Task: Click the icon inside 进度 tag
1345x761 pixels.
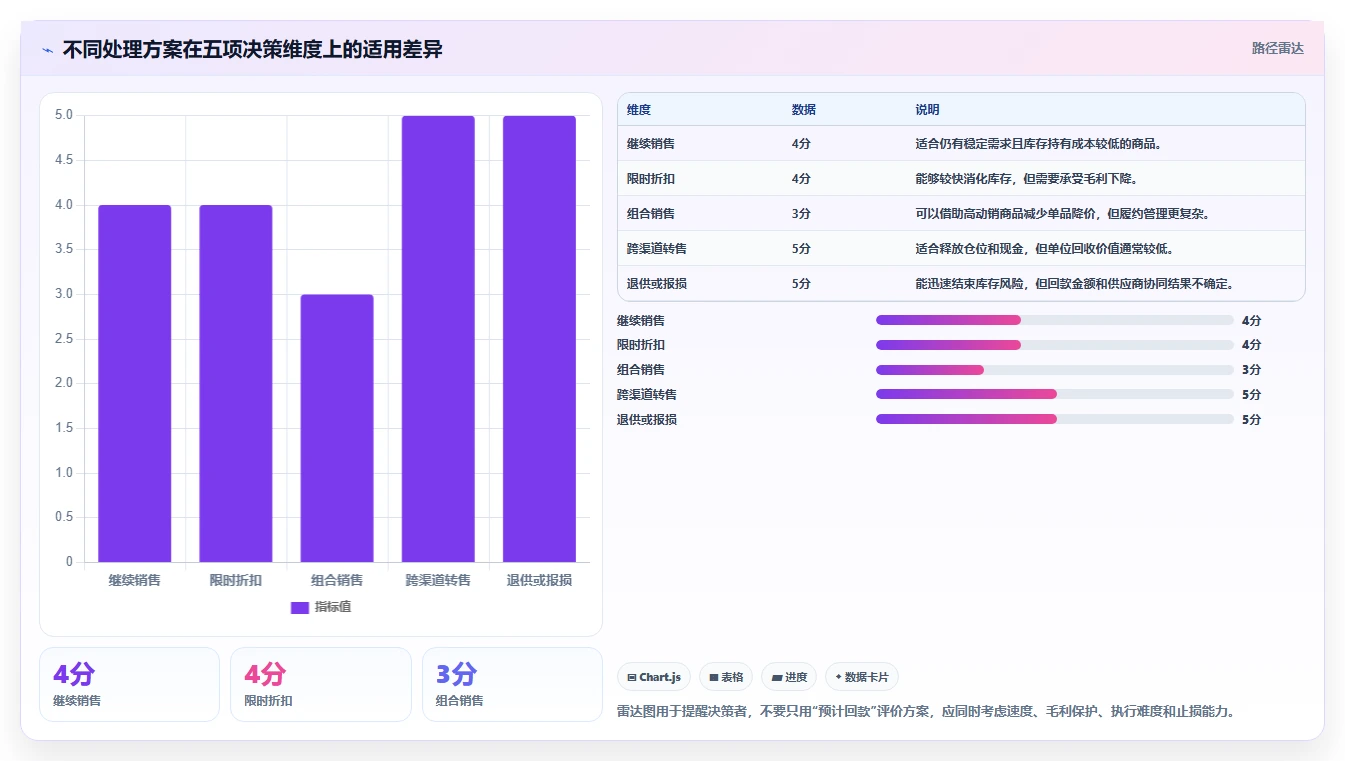Action: pyautogui.click(x=776, y=678)
